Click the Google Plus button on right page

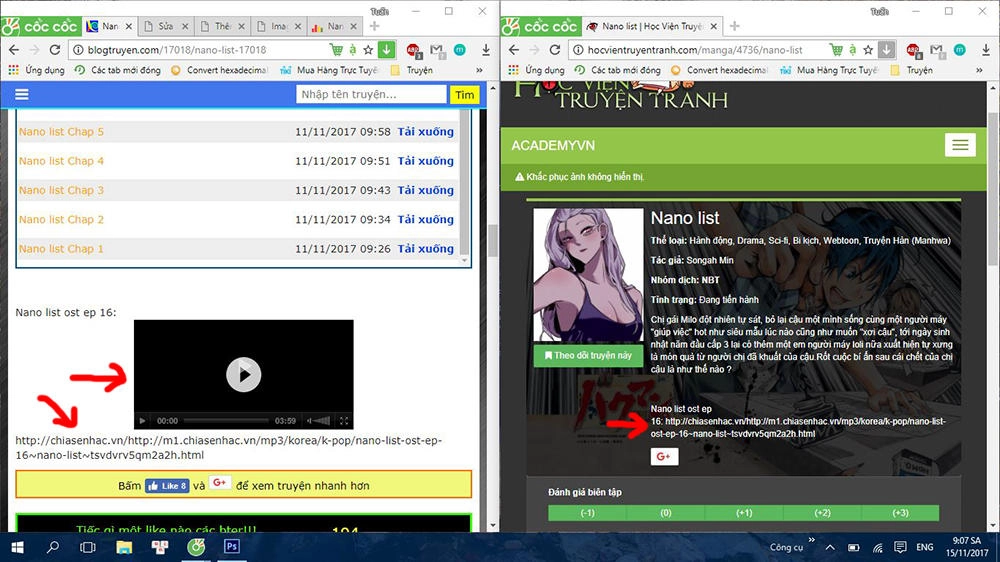coord(664,457)
